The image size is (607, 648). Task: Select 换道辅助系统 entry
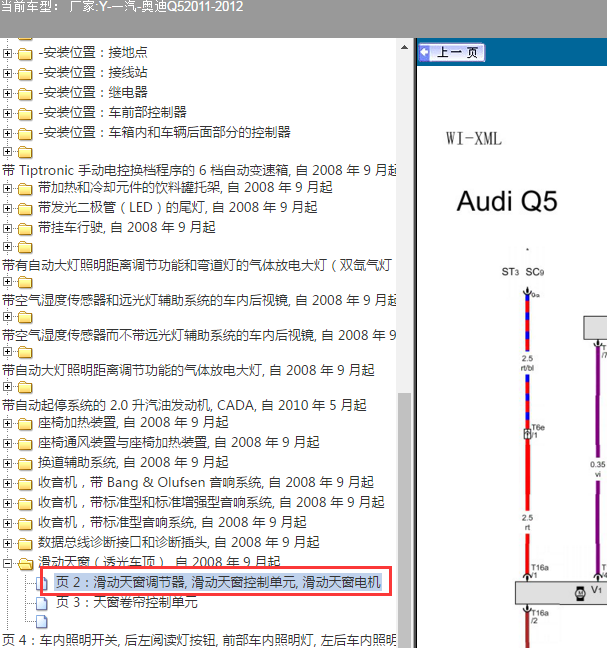[x=133, y=462]
